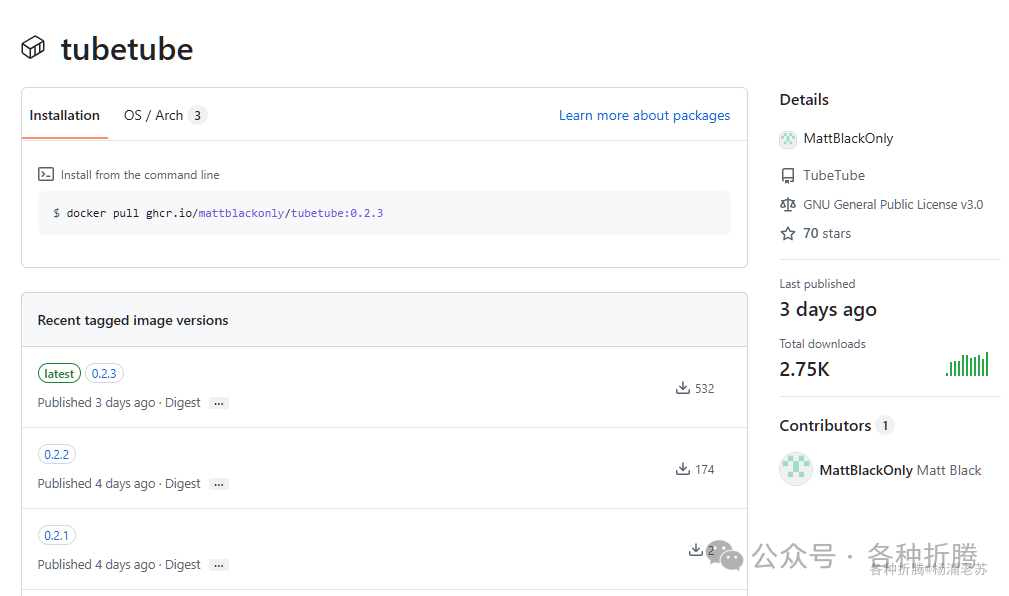Open MattBlackOnly Matt Black contributor link

point(900,470)
